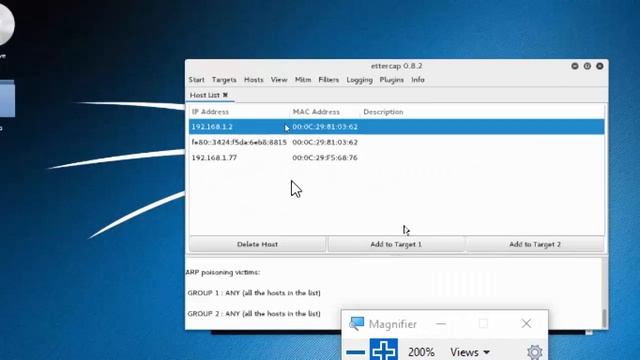Viewport: 640px width, 360px height.
Task: Click MAC address 00:0C:29:F5:68:76
Action: [x=325, y=158]
